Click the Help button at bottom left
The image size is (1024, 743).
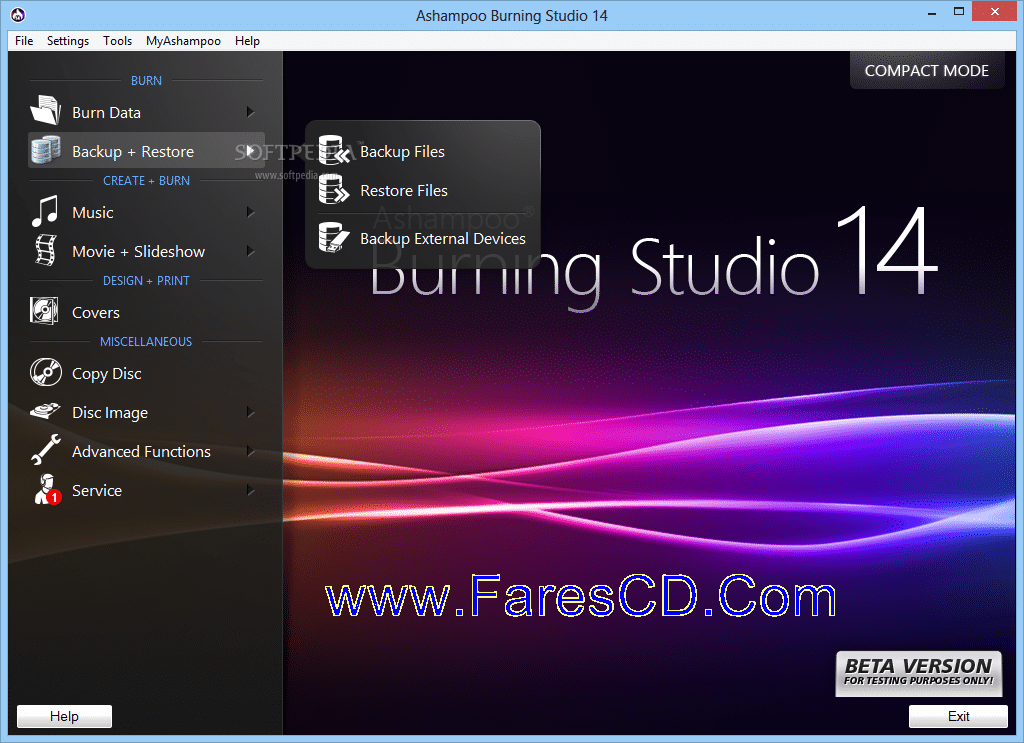[64, 716]
